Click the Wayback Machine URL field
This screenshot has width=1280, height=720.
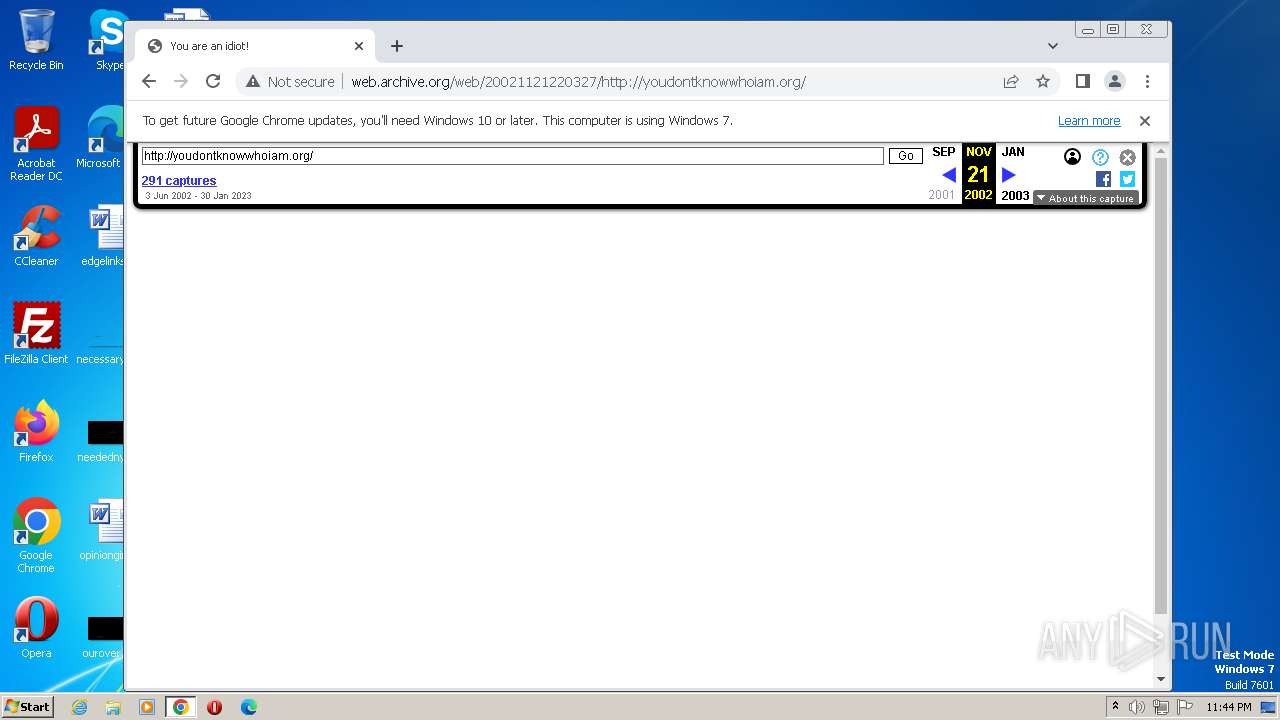pos(512,156)
